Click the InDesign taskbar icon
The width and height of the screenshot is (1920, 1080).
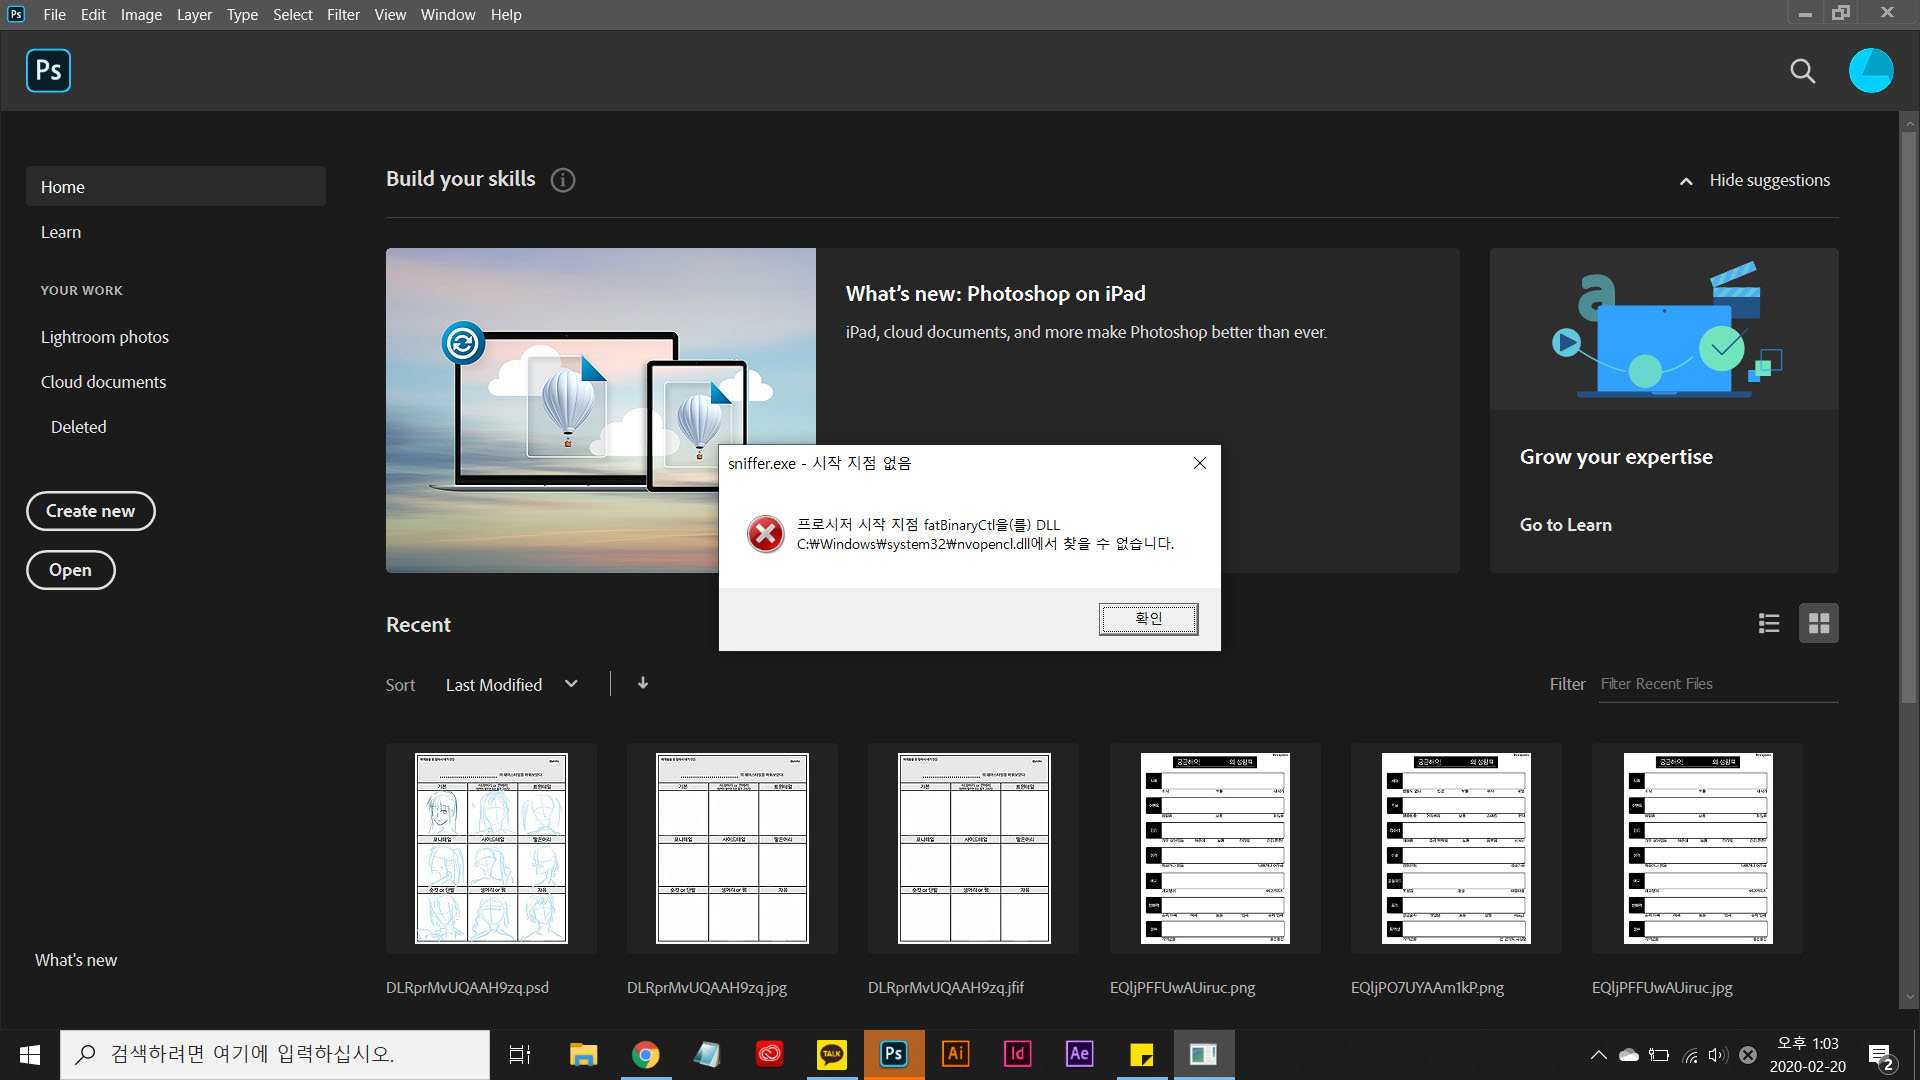(1017, 1054)
